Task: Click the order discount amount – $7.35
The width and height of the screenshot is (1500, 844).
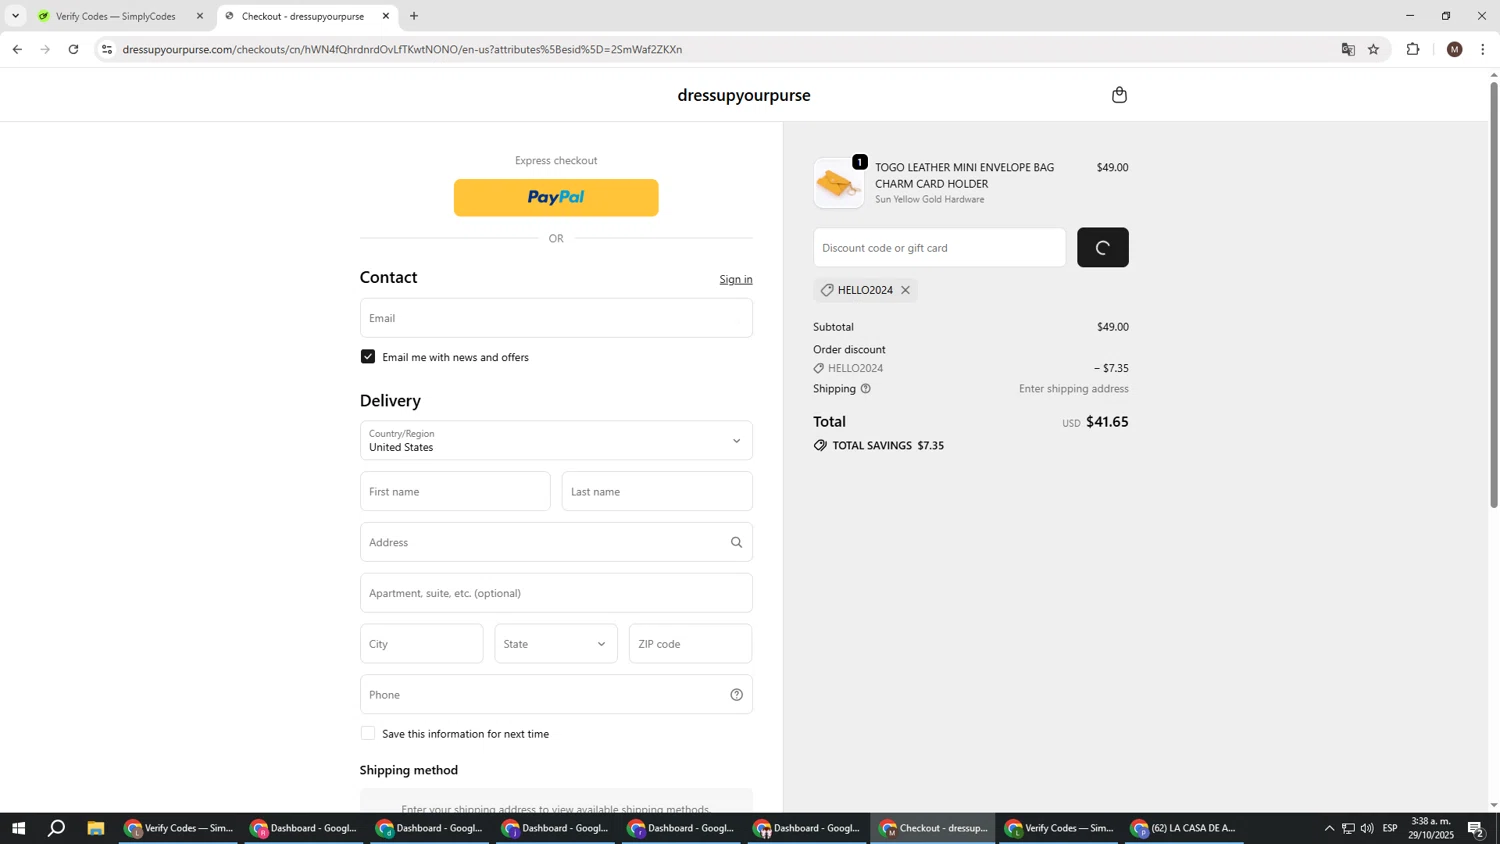Action: click(1111, 369)
